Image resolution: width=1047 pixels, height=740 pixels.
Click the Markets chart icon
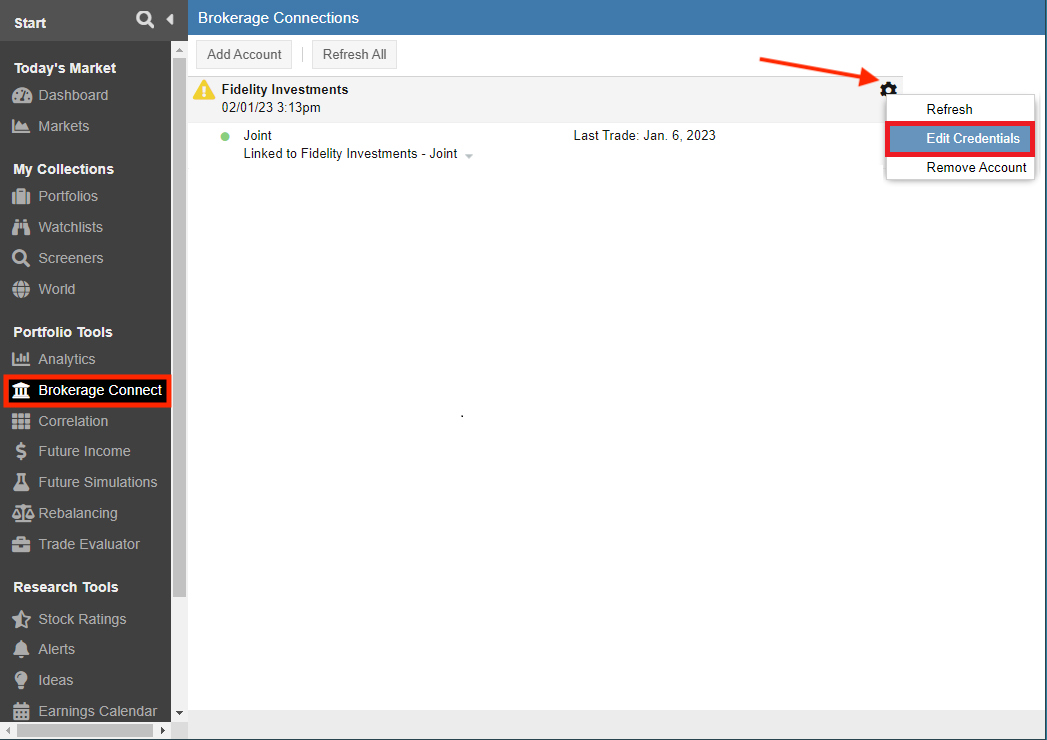pos(21,126)
